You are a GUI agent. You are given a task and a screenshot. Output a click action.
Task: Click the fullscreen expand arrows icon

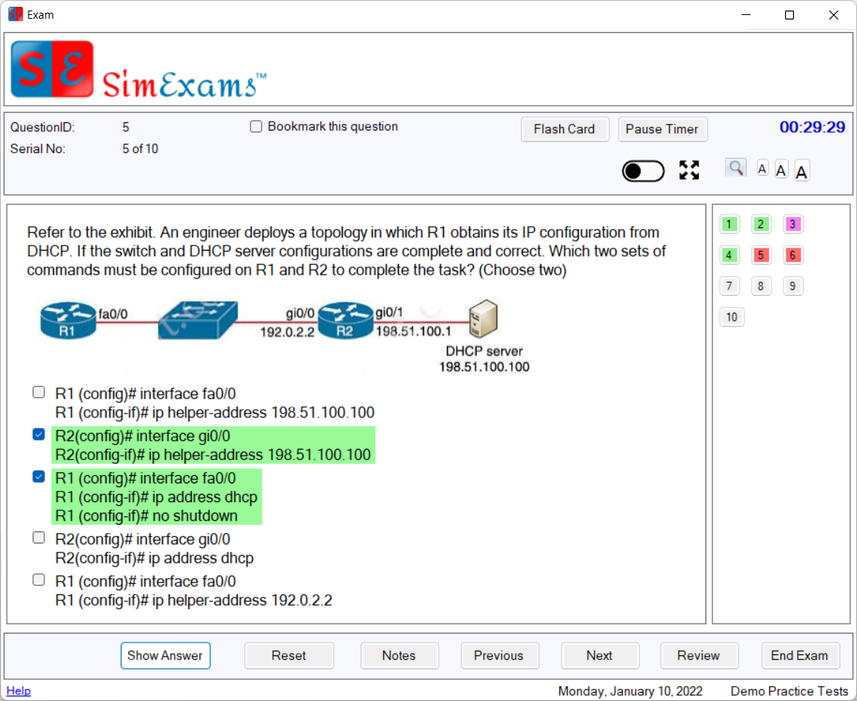click(689, 170)
